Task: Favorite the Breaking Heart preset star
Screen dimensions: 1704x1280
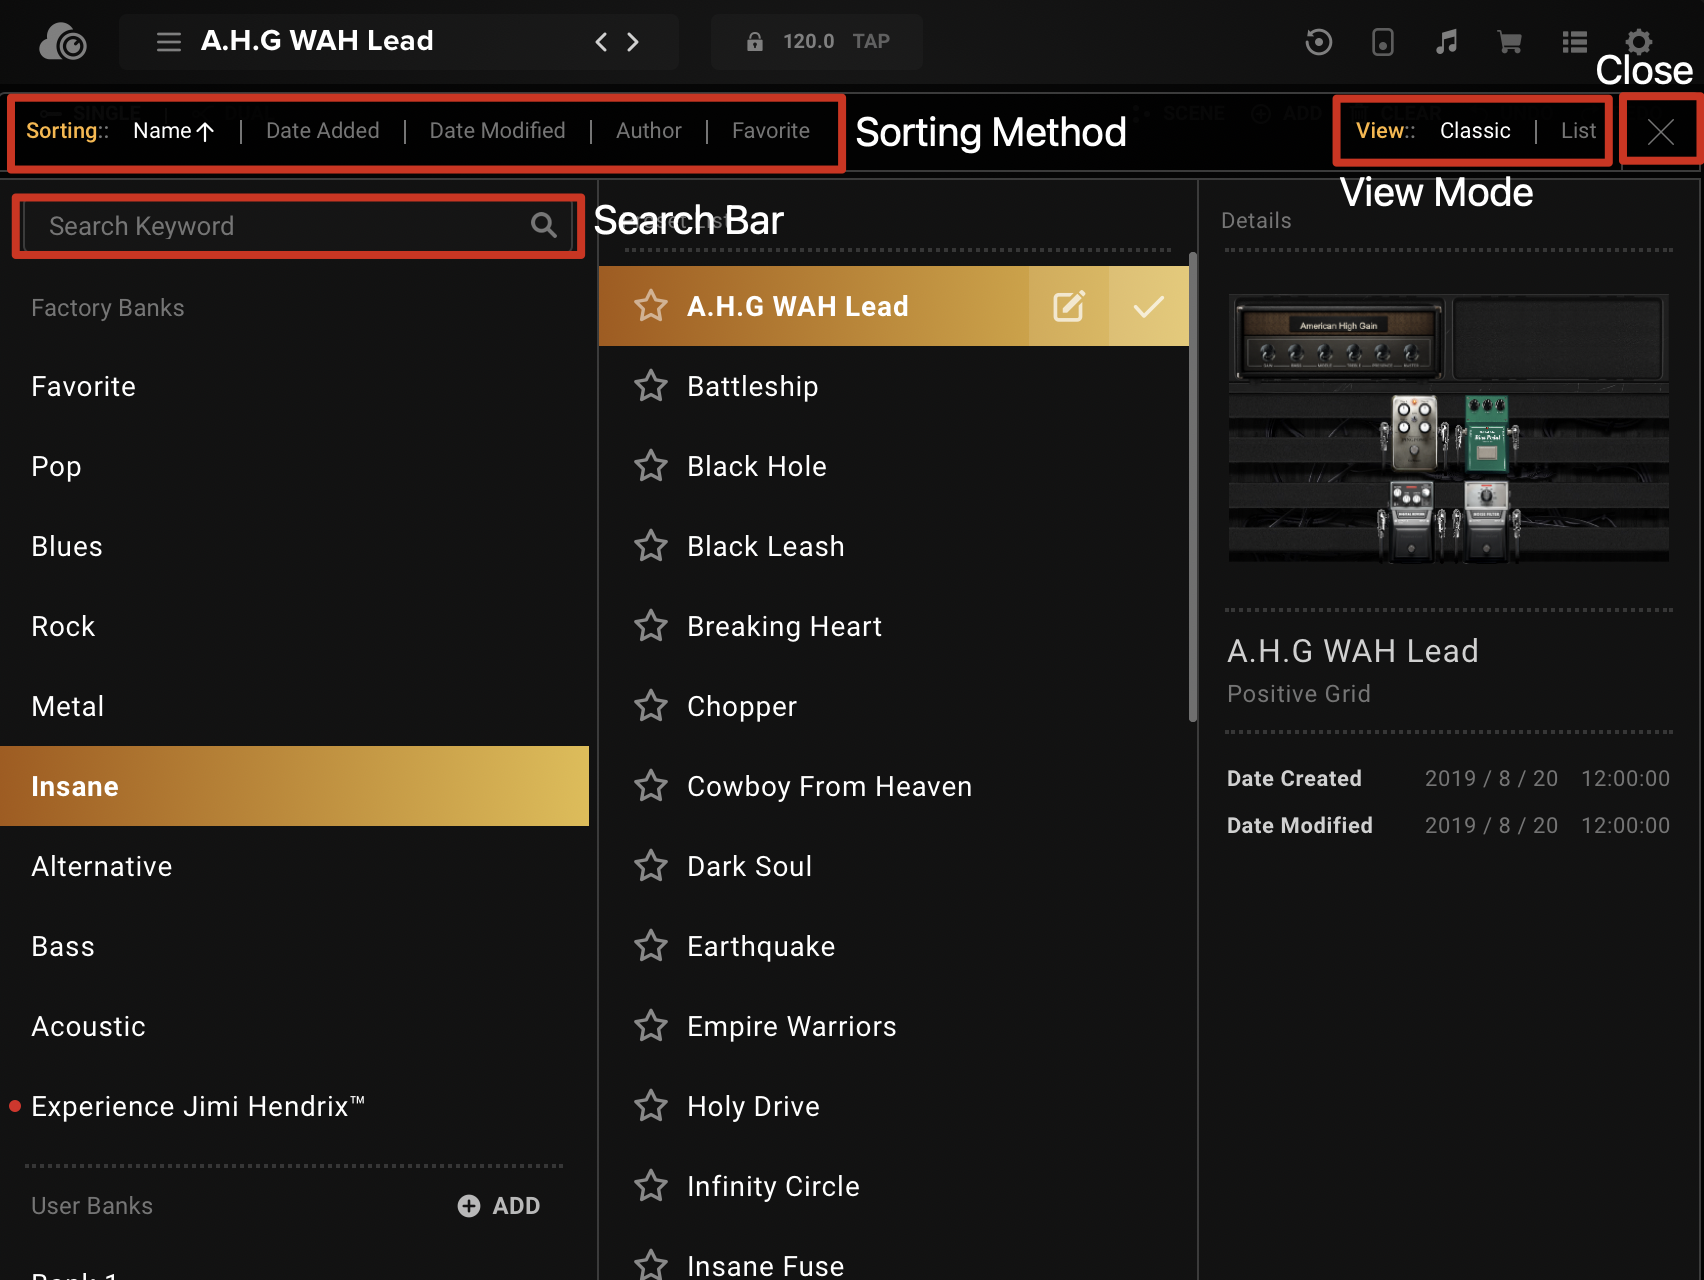Action: 651,626
